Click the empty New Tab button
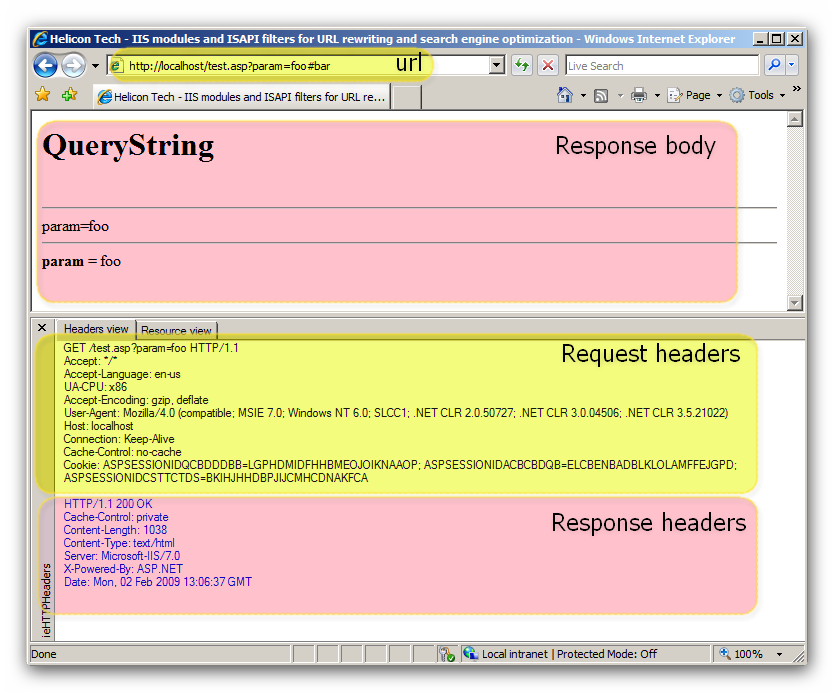The image size is (835, 693). tap(406, 97)
